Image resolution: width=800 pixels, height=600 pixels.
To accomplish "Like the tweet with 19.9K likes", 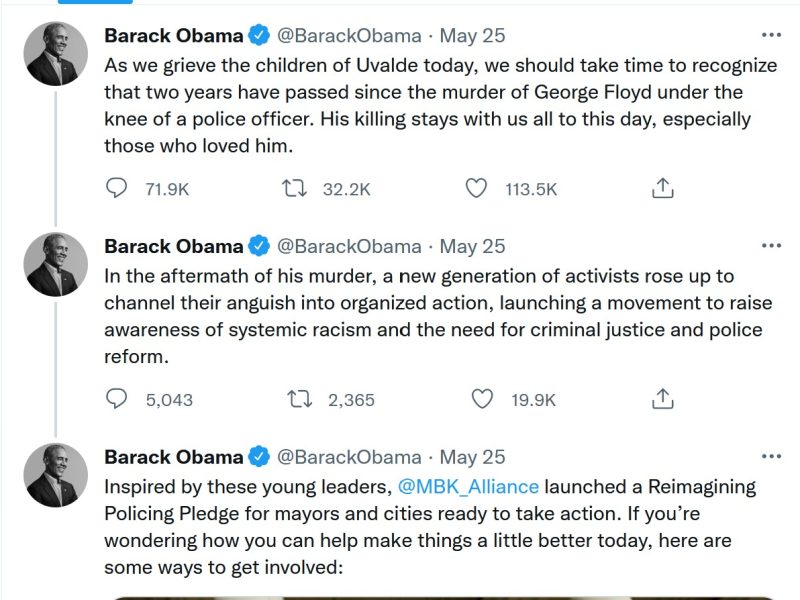I will pyautogui.click(x=482, y=399).
